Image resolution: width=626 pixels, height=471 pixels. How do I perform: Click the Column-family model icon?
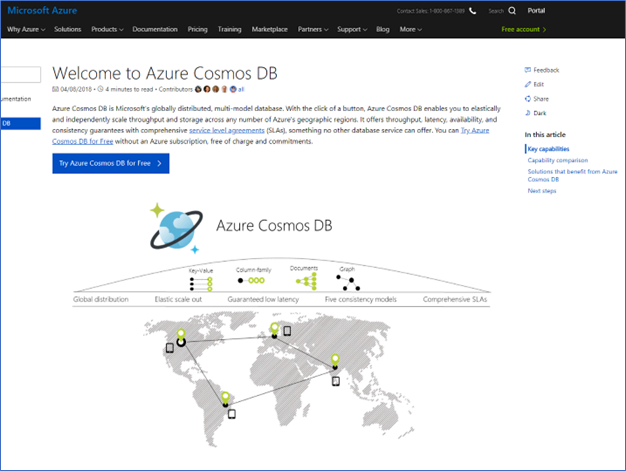(251, 281)
